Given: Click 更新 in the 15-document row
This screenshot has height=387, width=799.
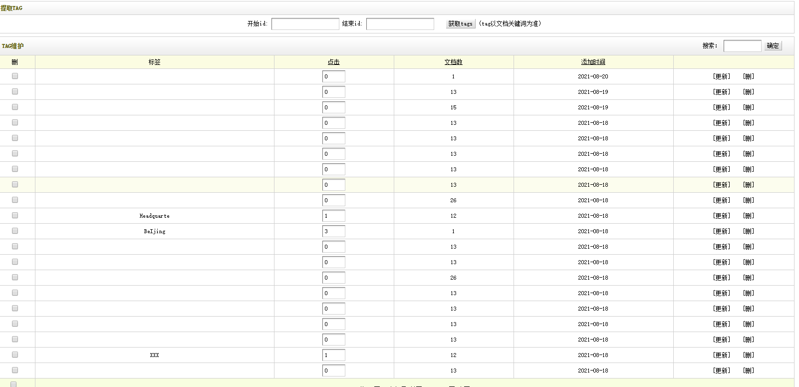Looking at the screenshot, I should 721,108.
